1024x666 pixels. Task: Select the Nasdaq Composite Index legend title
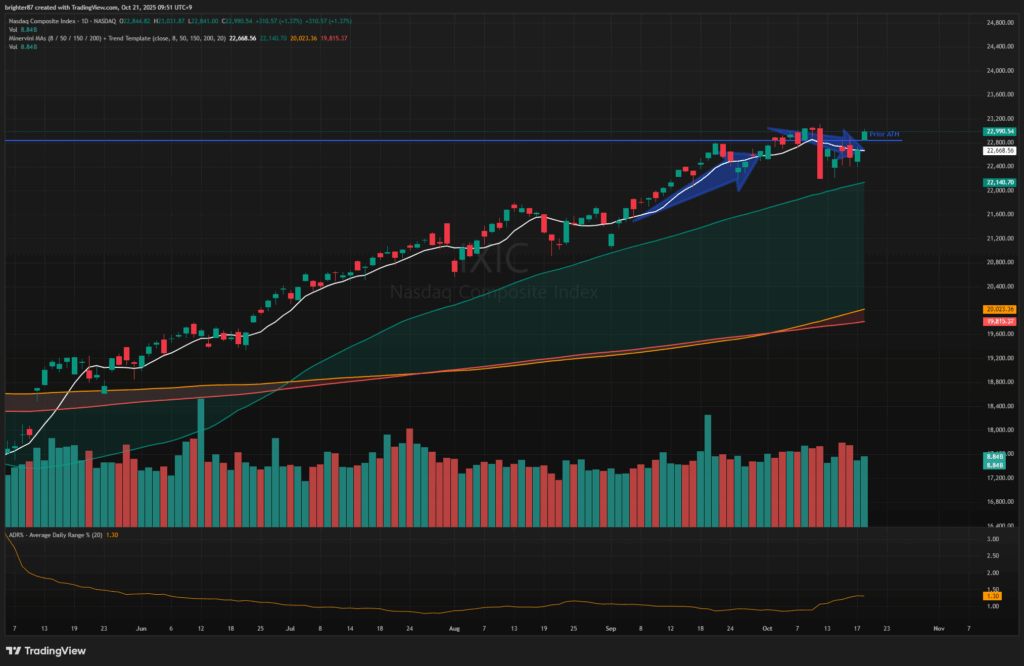pyautogui.click(x=60, y=21)
